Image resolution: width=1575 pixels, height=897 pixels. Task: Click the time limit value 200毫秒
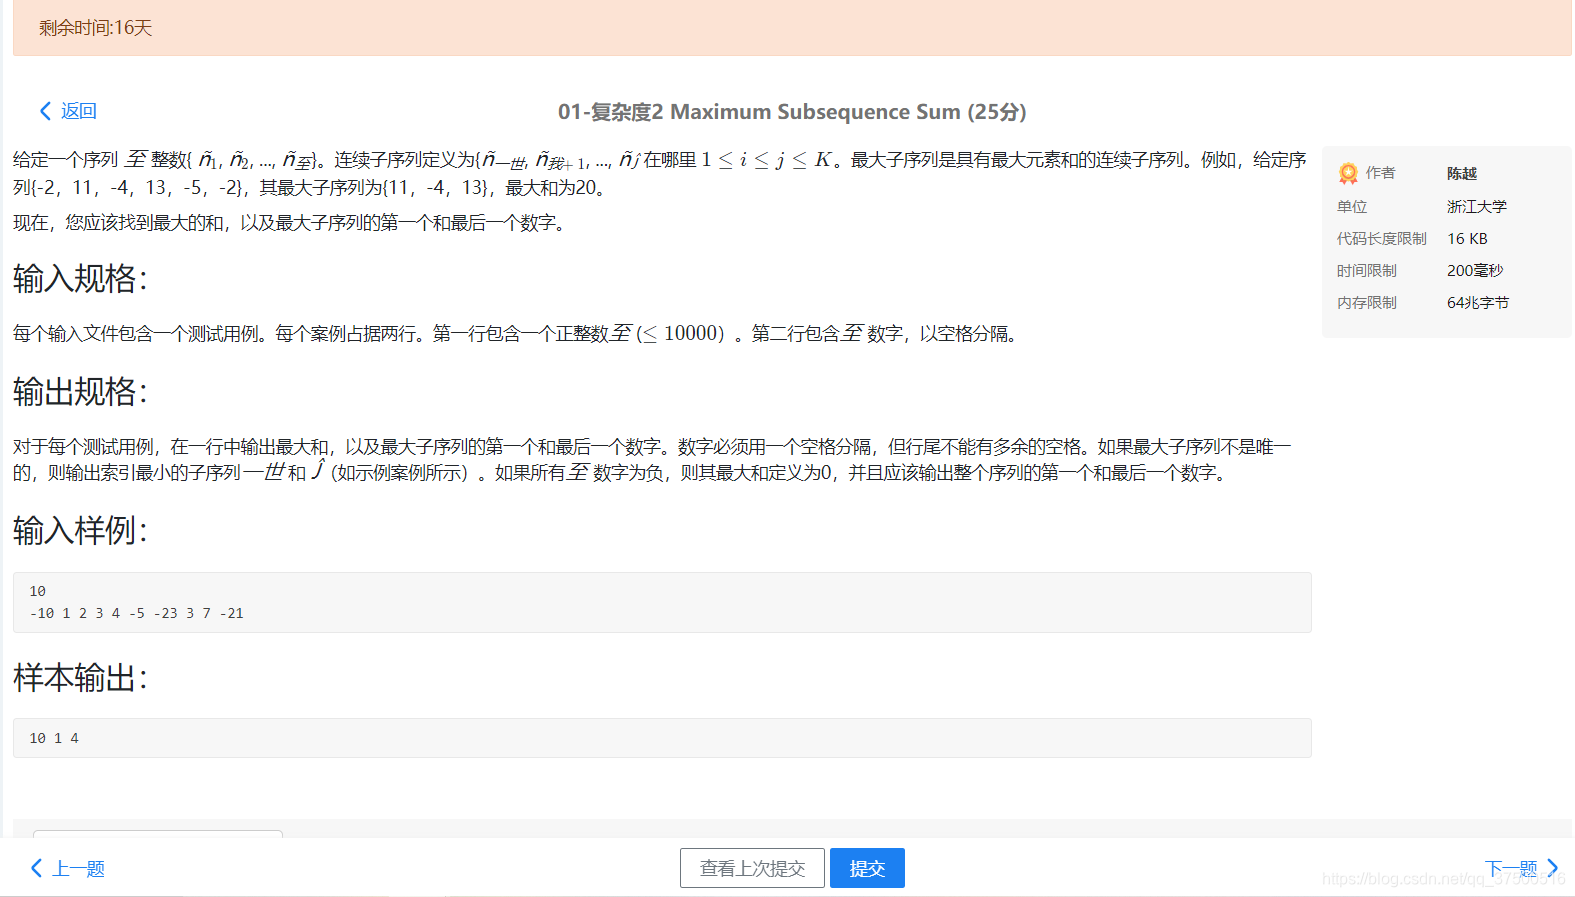[x=1475, y=270]
